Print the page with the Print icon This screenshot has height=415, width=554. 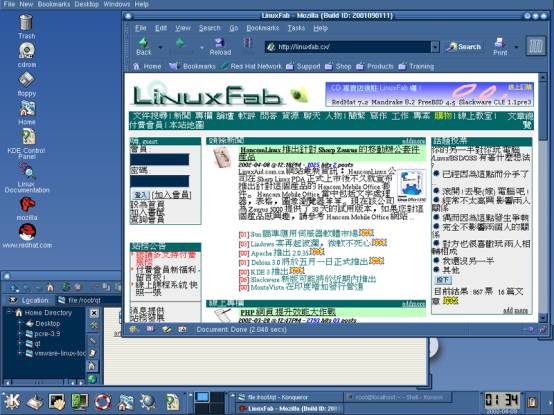click(500, 46)
